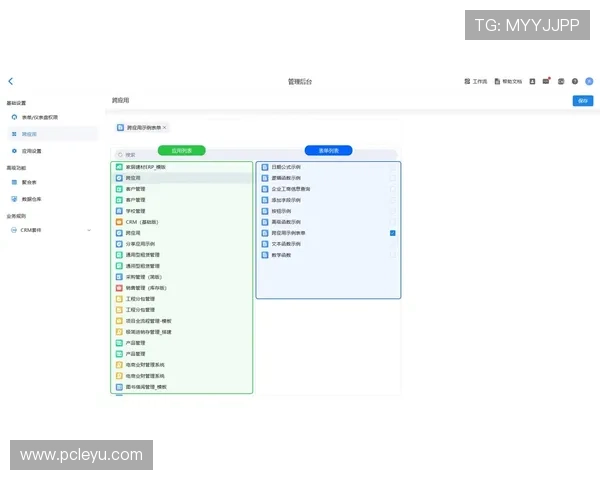Check the box for 企业工商信息查询

[393, 189]
